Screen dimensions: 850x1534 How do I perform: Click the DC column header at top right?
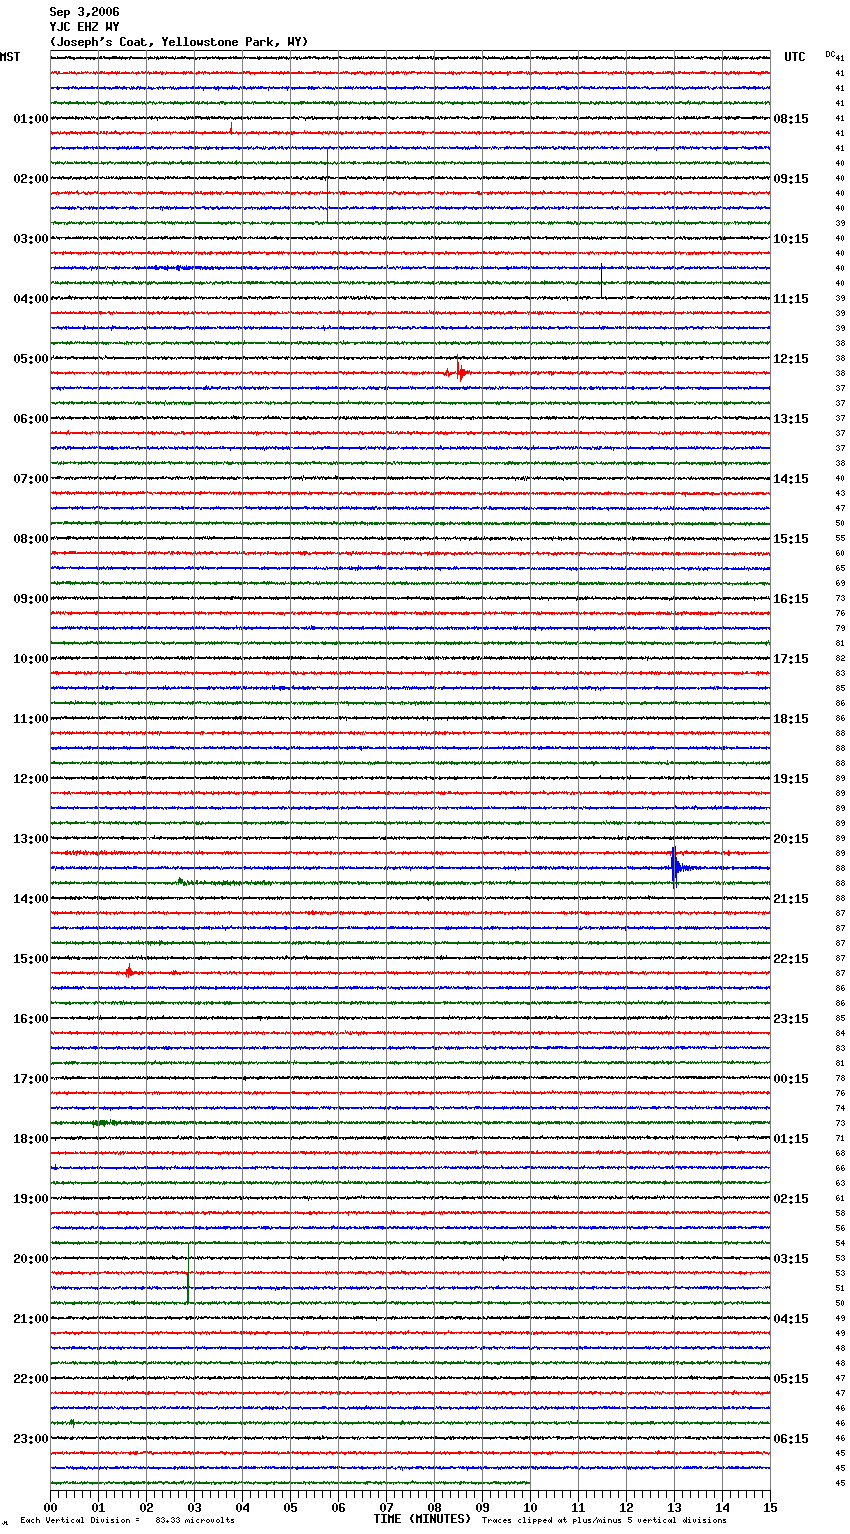830,54
